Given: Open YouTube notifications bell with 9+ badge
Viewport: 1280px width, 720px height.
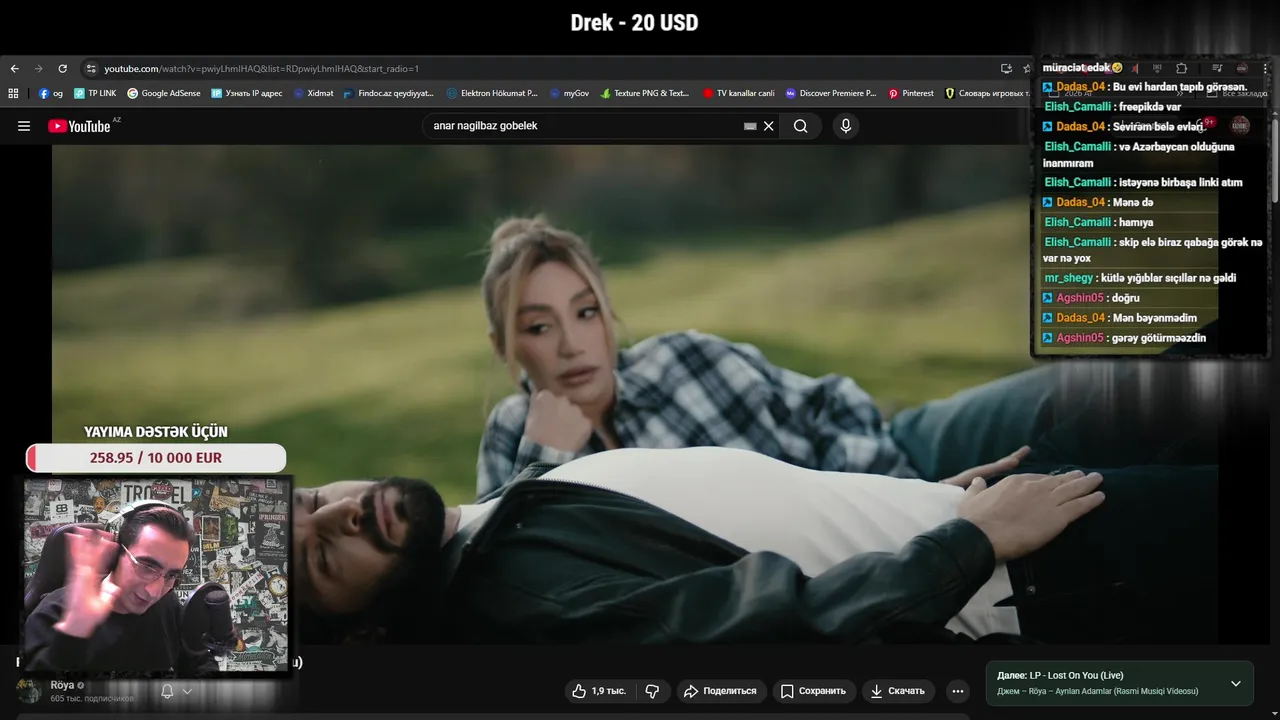Looking at the screenshot, I should (x=1204, y=125).
